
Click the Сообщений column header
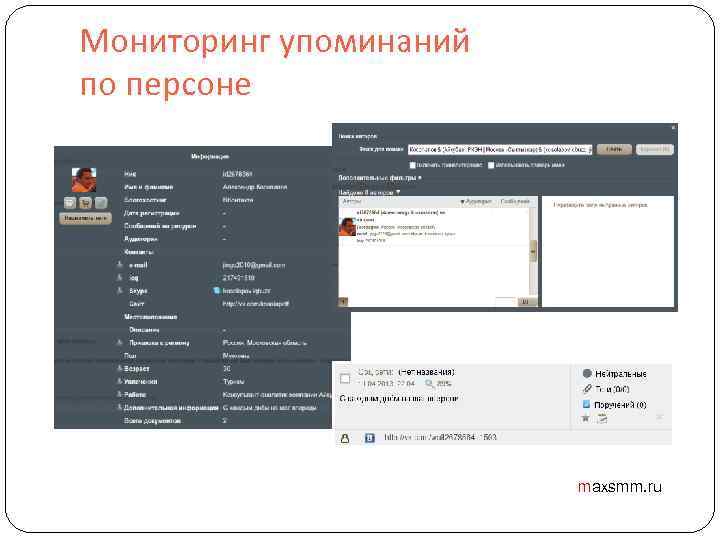(x=515, y=202)
